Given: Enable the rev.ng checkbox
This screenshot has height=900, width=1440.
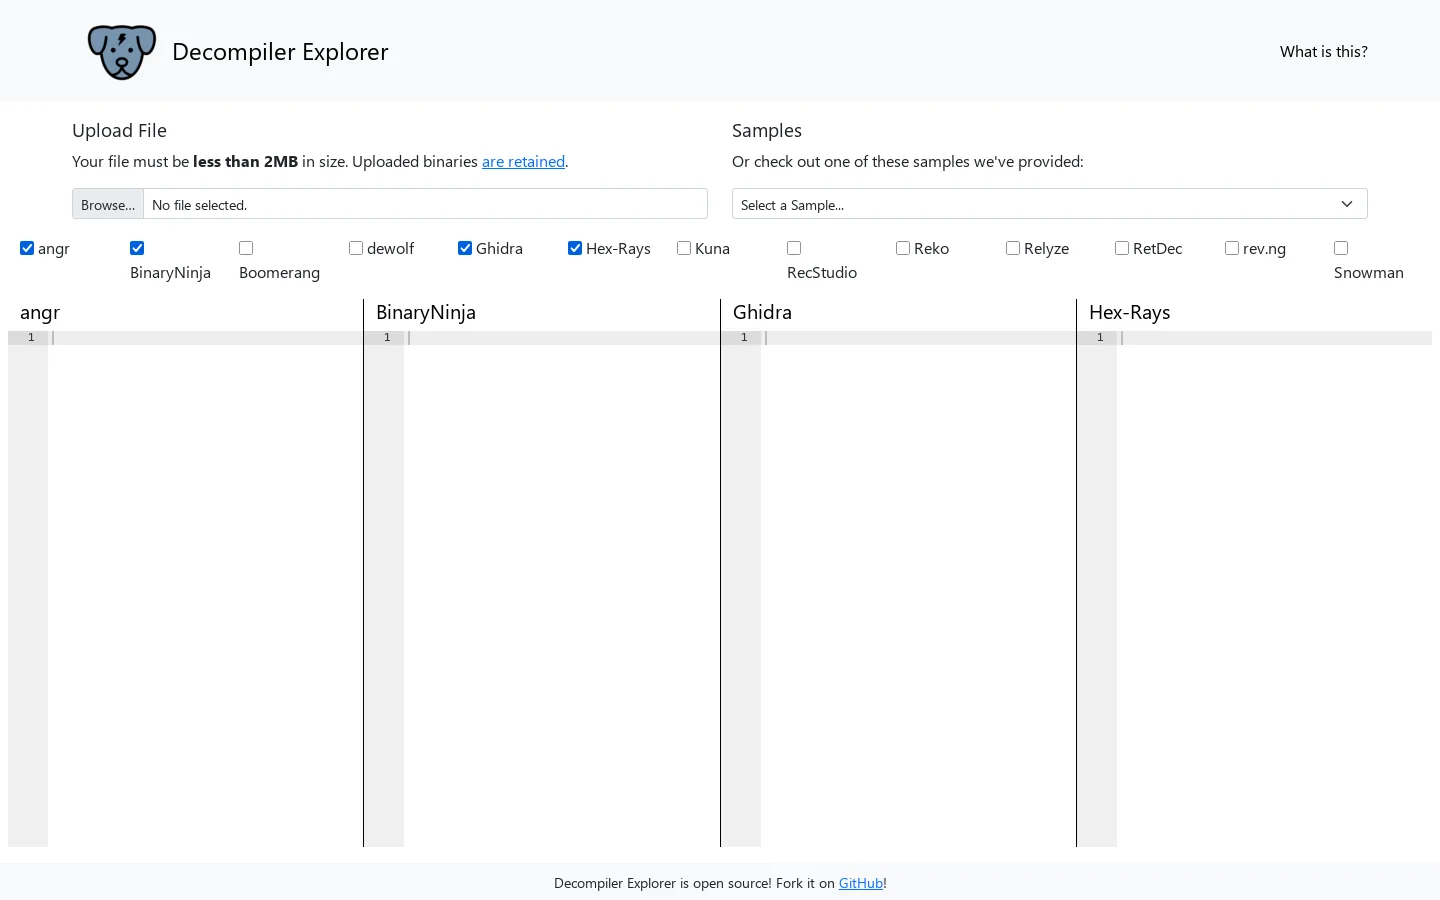Looking at the screenshot, I should (1232, 248).
